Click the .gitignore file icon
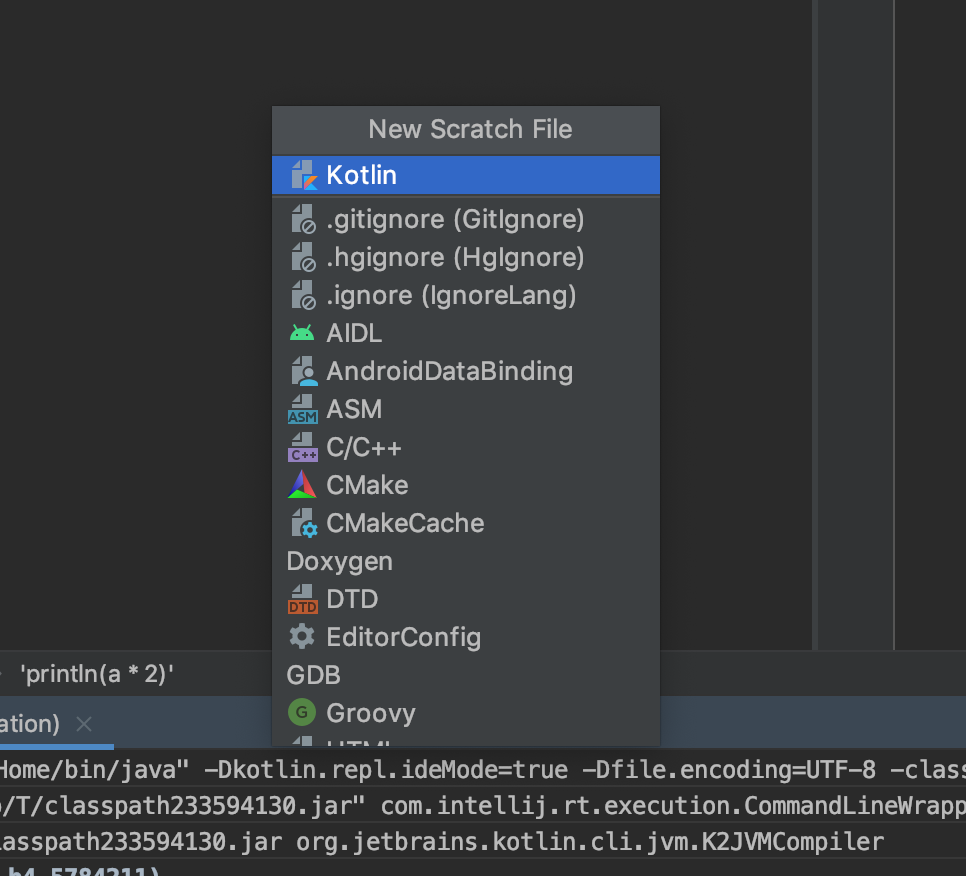Viewport: 966px width, 876px height. 303,219
